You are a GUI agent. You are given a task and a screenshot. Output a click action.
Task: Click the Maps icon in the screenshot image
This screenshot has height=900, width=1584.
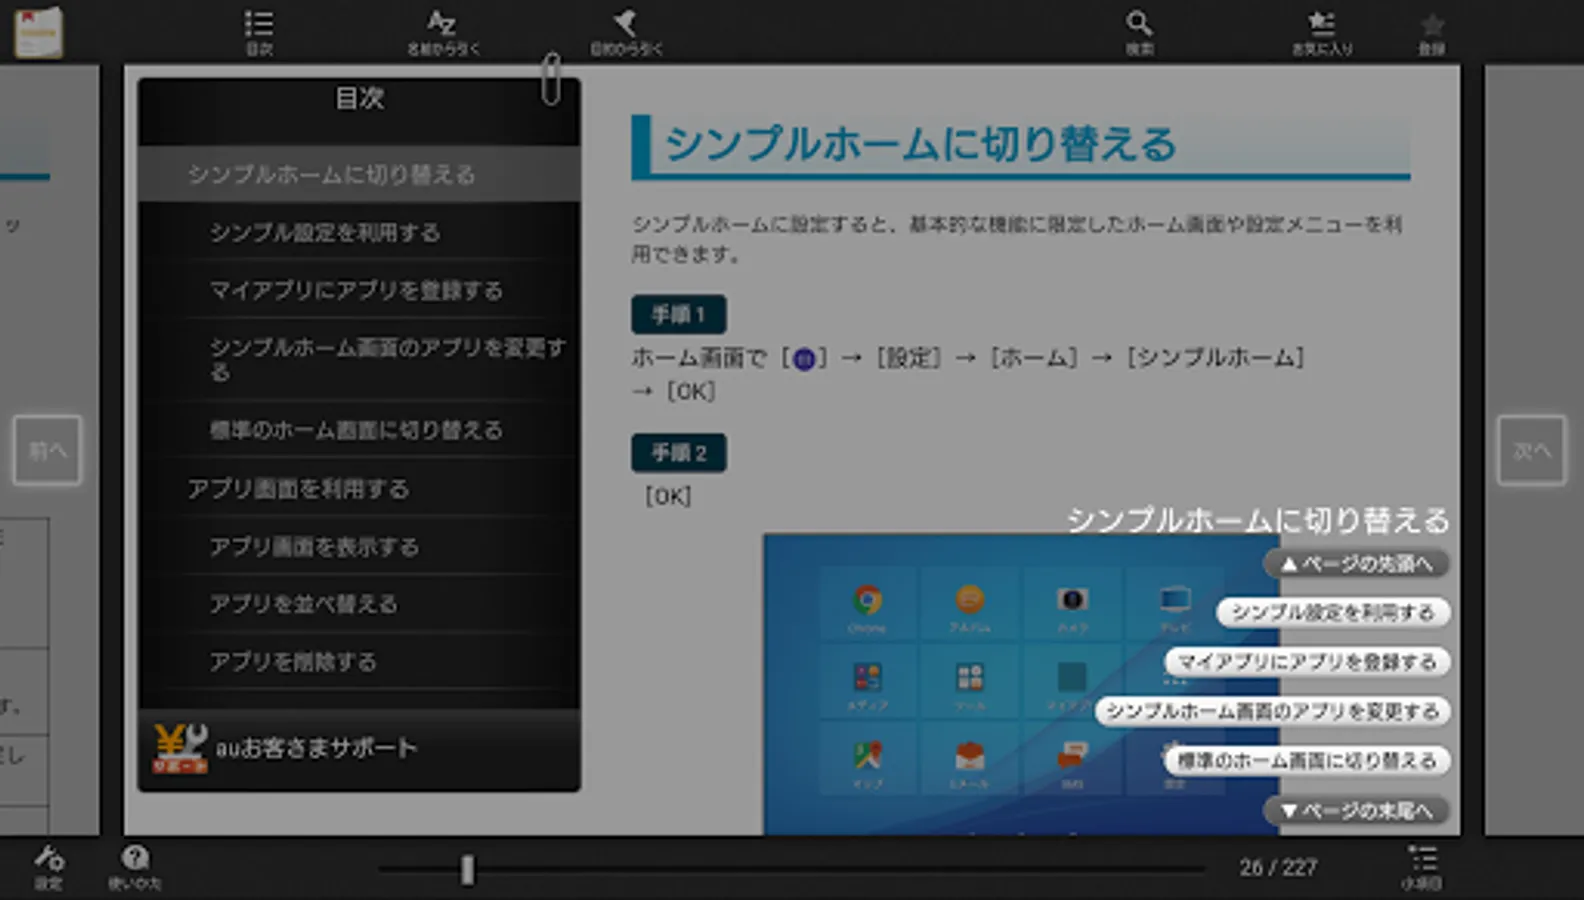(x=867, y=755)
